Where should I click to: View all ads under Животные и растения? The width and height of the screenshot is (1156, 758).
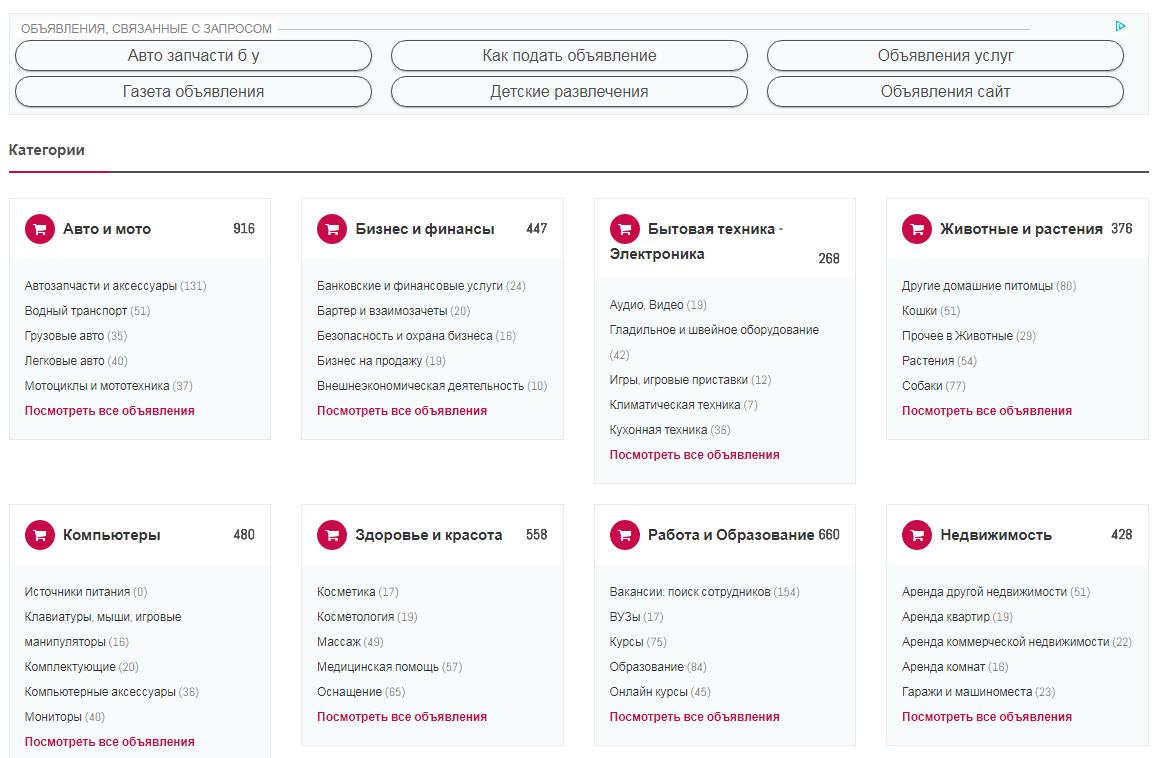click(x=986, y=411)
